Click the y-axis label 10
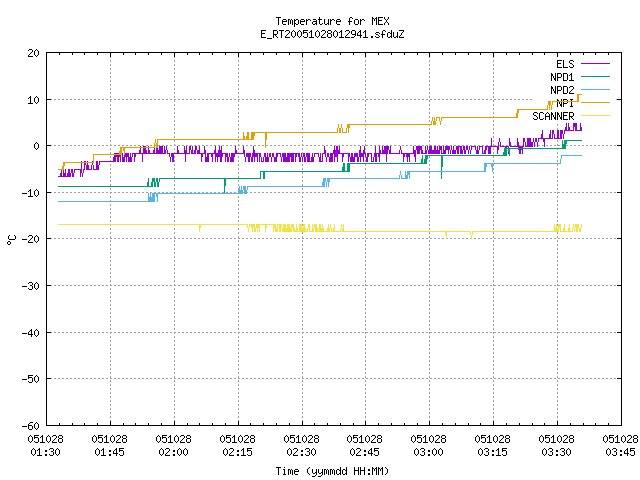 [33, 100]
